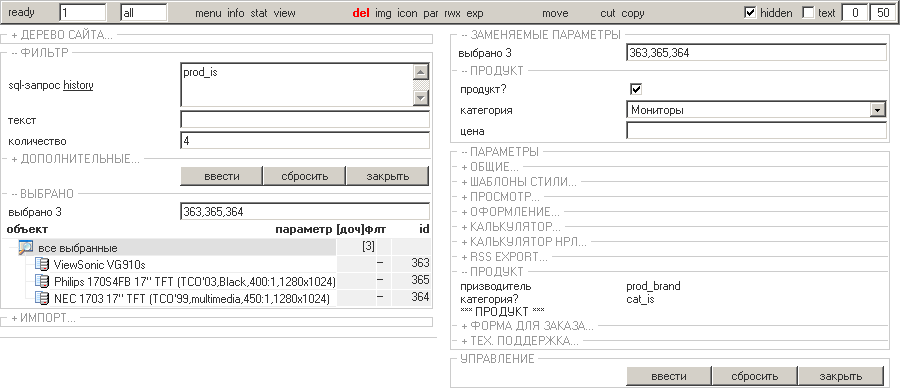
Task: Collapse the ПАРАМЕТРЫ section header
Action: pos(500,152)
